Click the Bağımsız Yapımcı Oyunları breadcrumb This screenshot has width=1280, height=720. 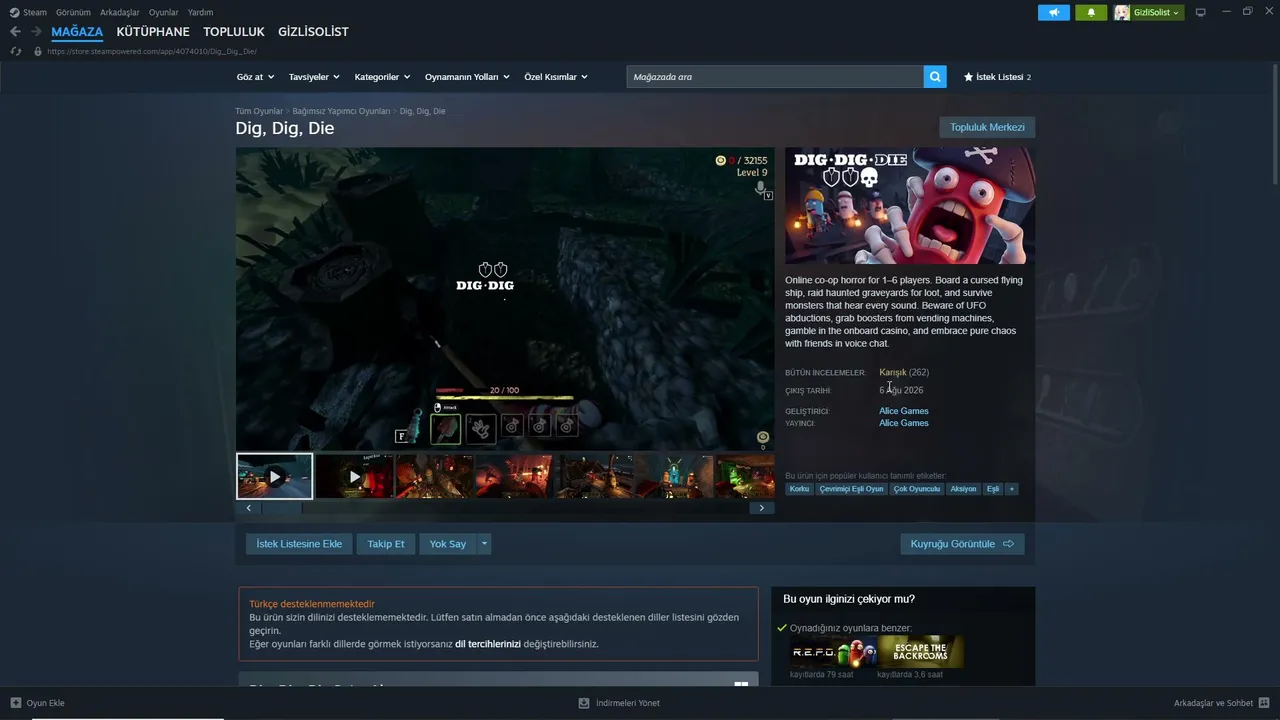341,111
